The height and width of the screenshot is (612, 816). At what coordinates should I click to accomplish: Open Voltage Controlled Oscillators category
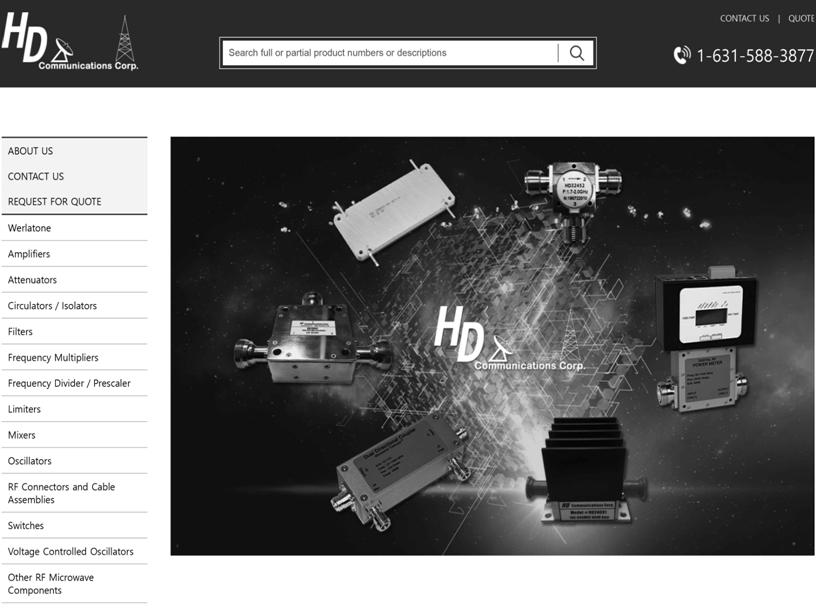click(74, 552)
